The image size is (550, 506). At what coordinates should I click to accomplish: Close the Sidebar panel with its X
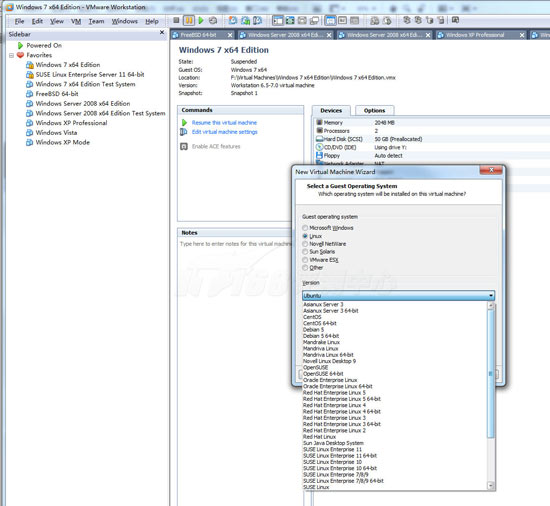tap(162, 33)
